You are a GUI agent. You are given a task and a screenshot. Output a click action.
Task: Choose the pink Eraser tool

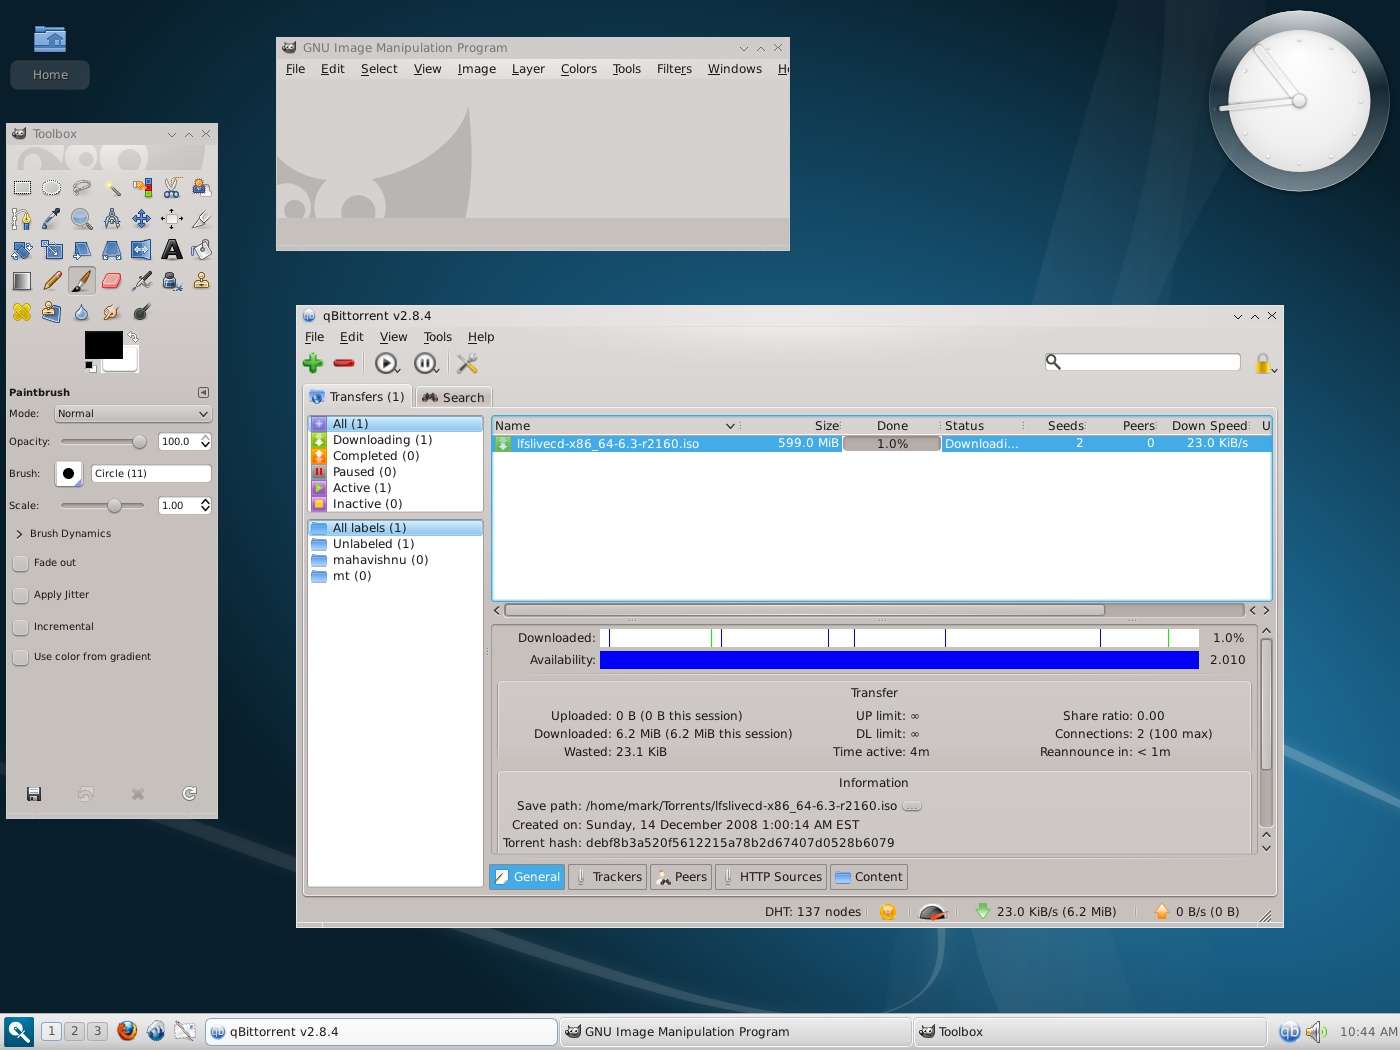[112, 281]
